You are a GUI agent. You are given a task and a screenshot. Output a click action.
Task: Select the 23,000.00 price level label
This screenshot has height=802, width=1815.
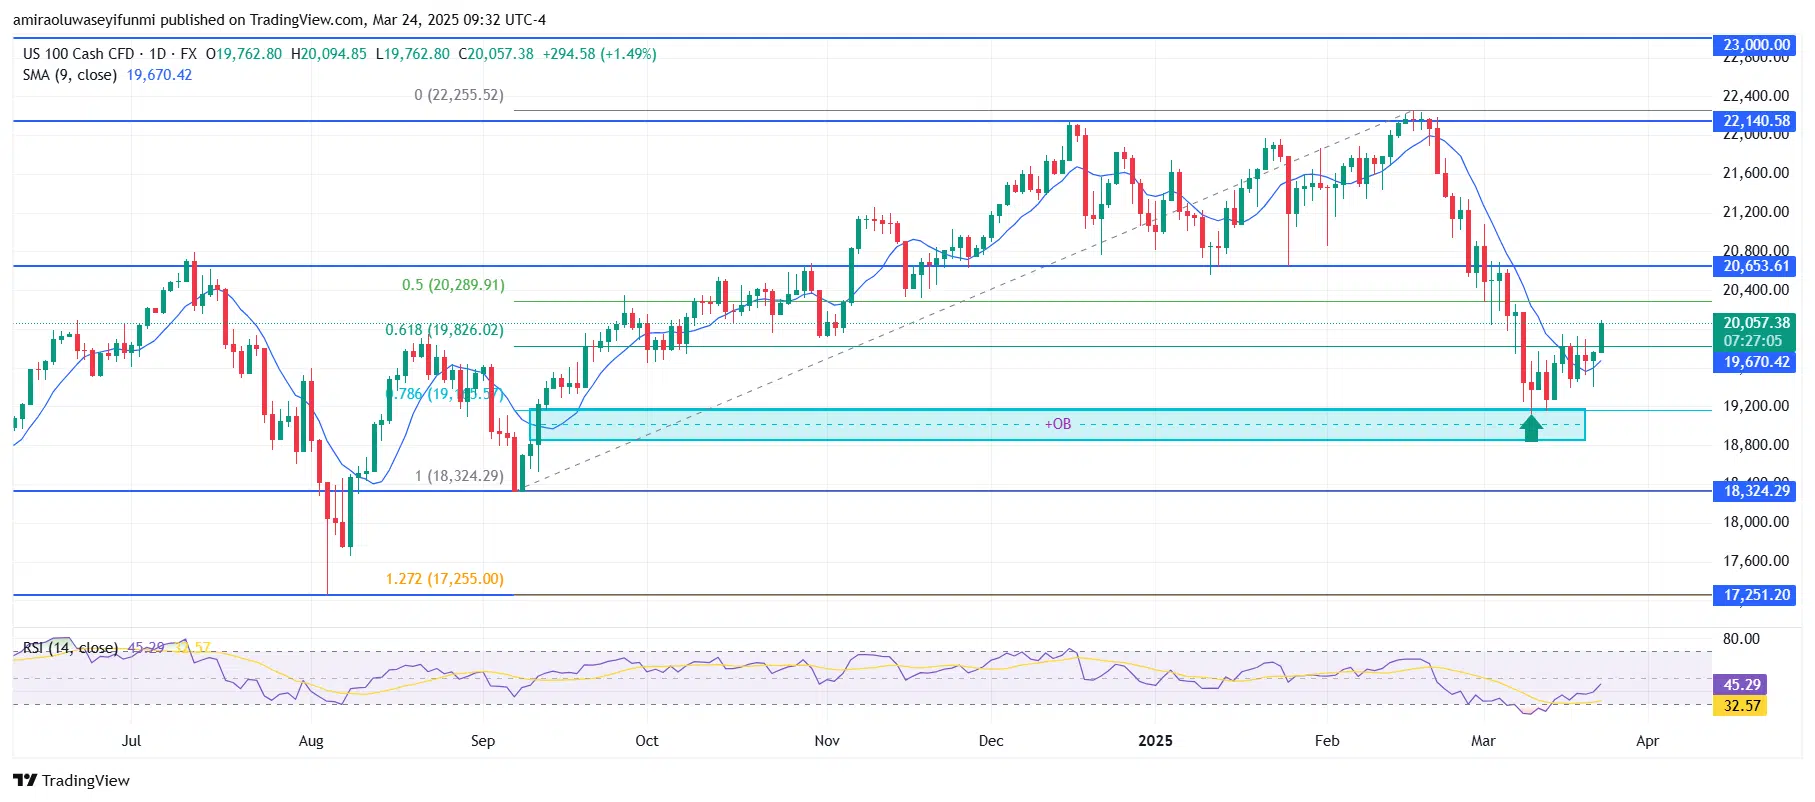point(1755,45)
